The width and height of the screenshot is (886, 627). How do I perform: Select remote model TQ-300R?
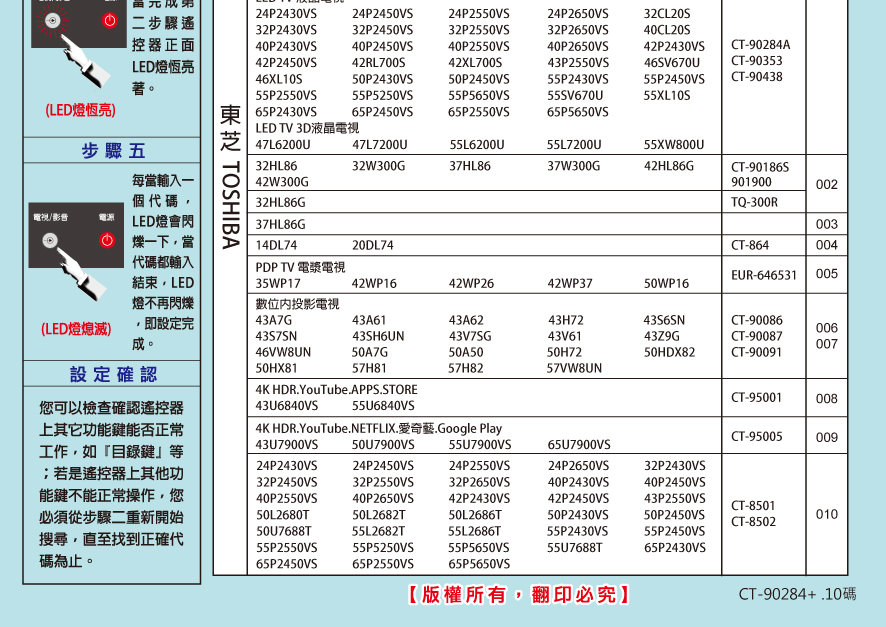coord(754,202)
